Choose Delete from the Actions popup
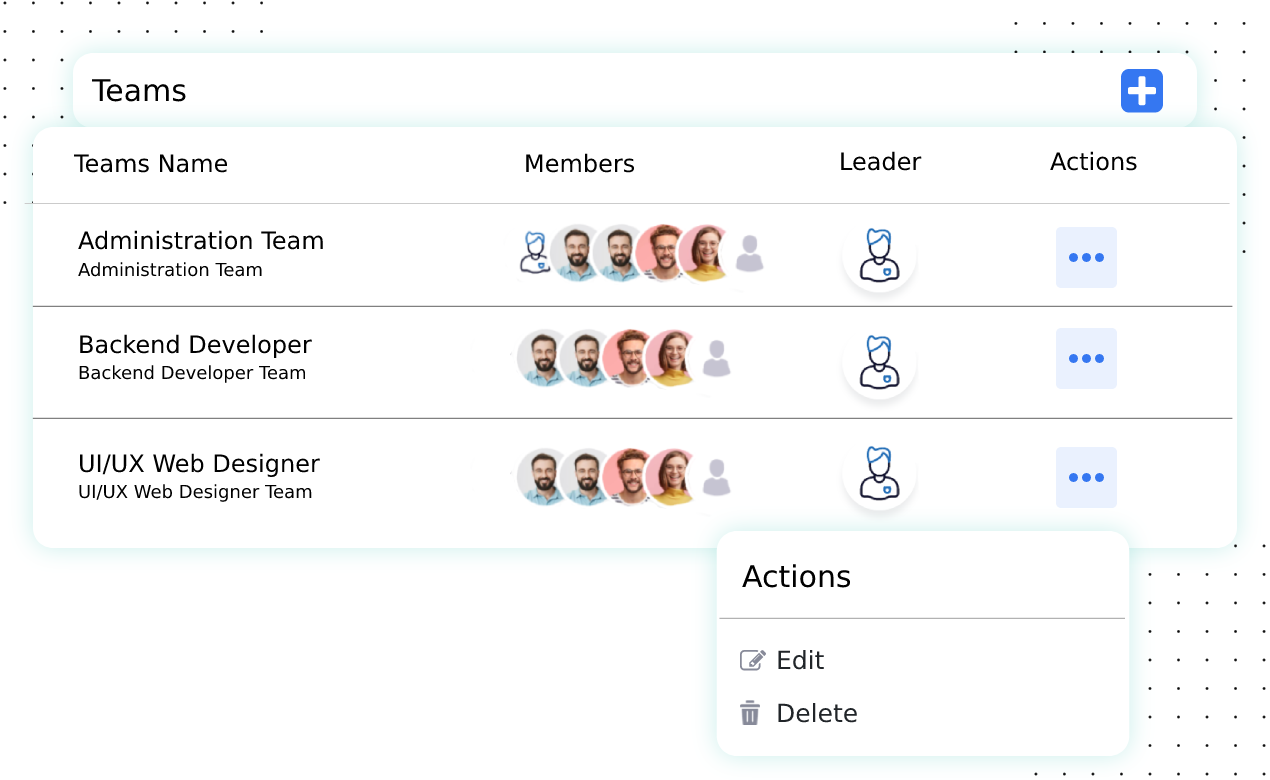The height and width of the screenshot is (780, 1270). [x=816, y=713]
